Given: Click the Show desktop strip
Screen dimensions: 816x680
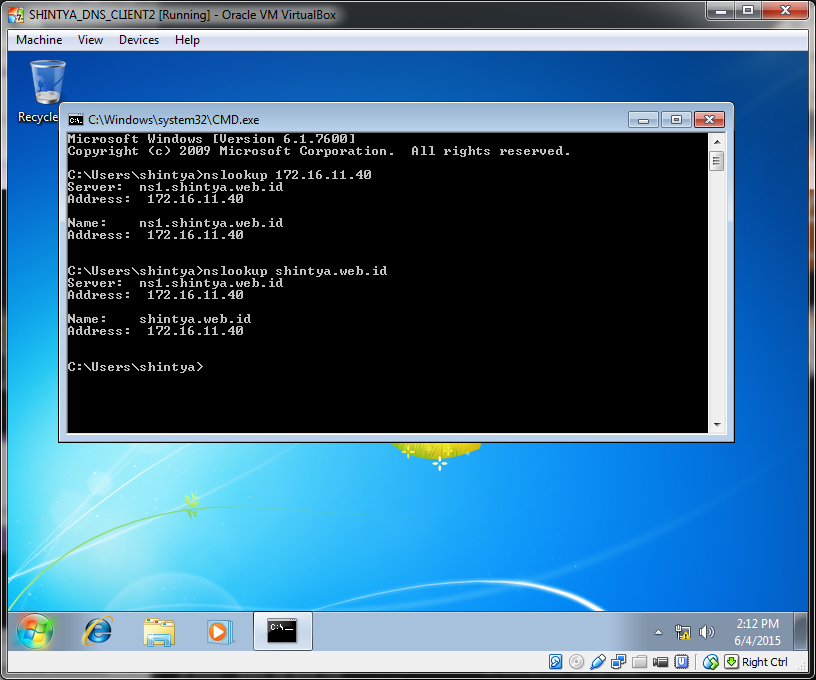Looking at the screenshot, I should pyautogui.click(x=800, y=631).
